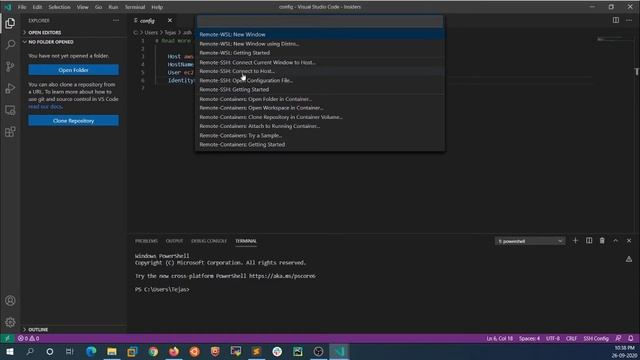
Task: Open Source Control view
Action: tap(10, 66)
